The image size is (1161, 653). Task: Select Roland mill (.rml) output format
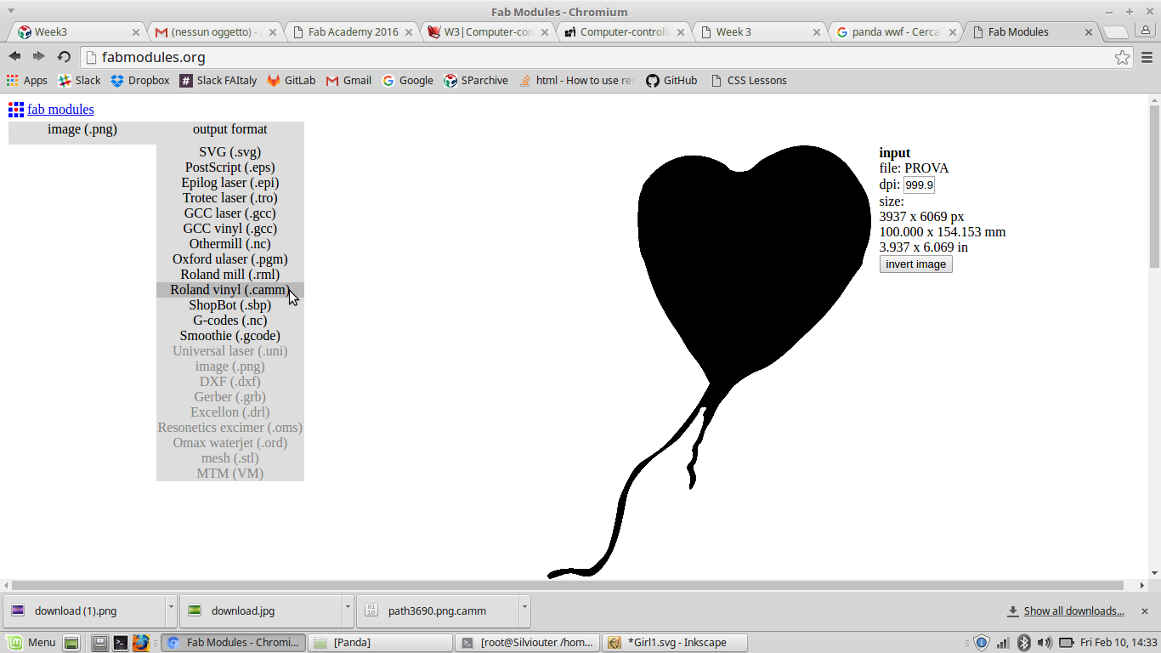(230, 275)
